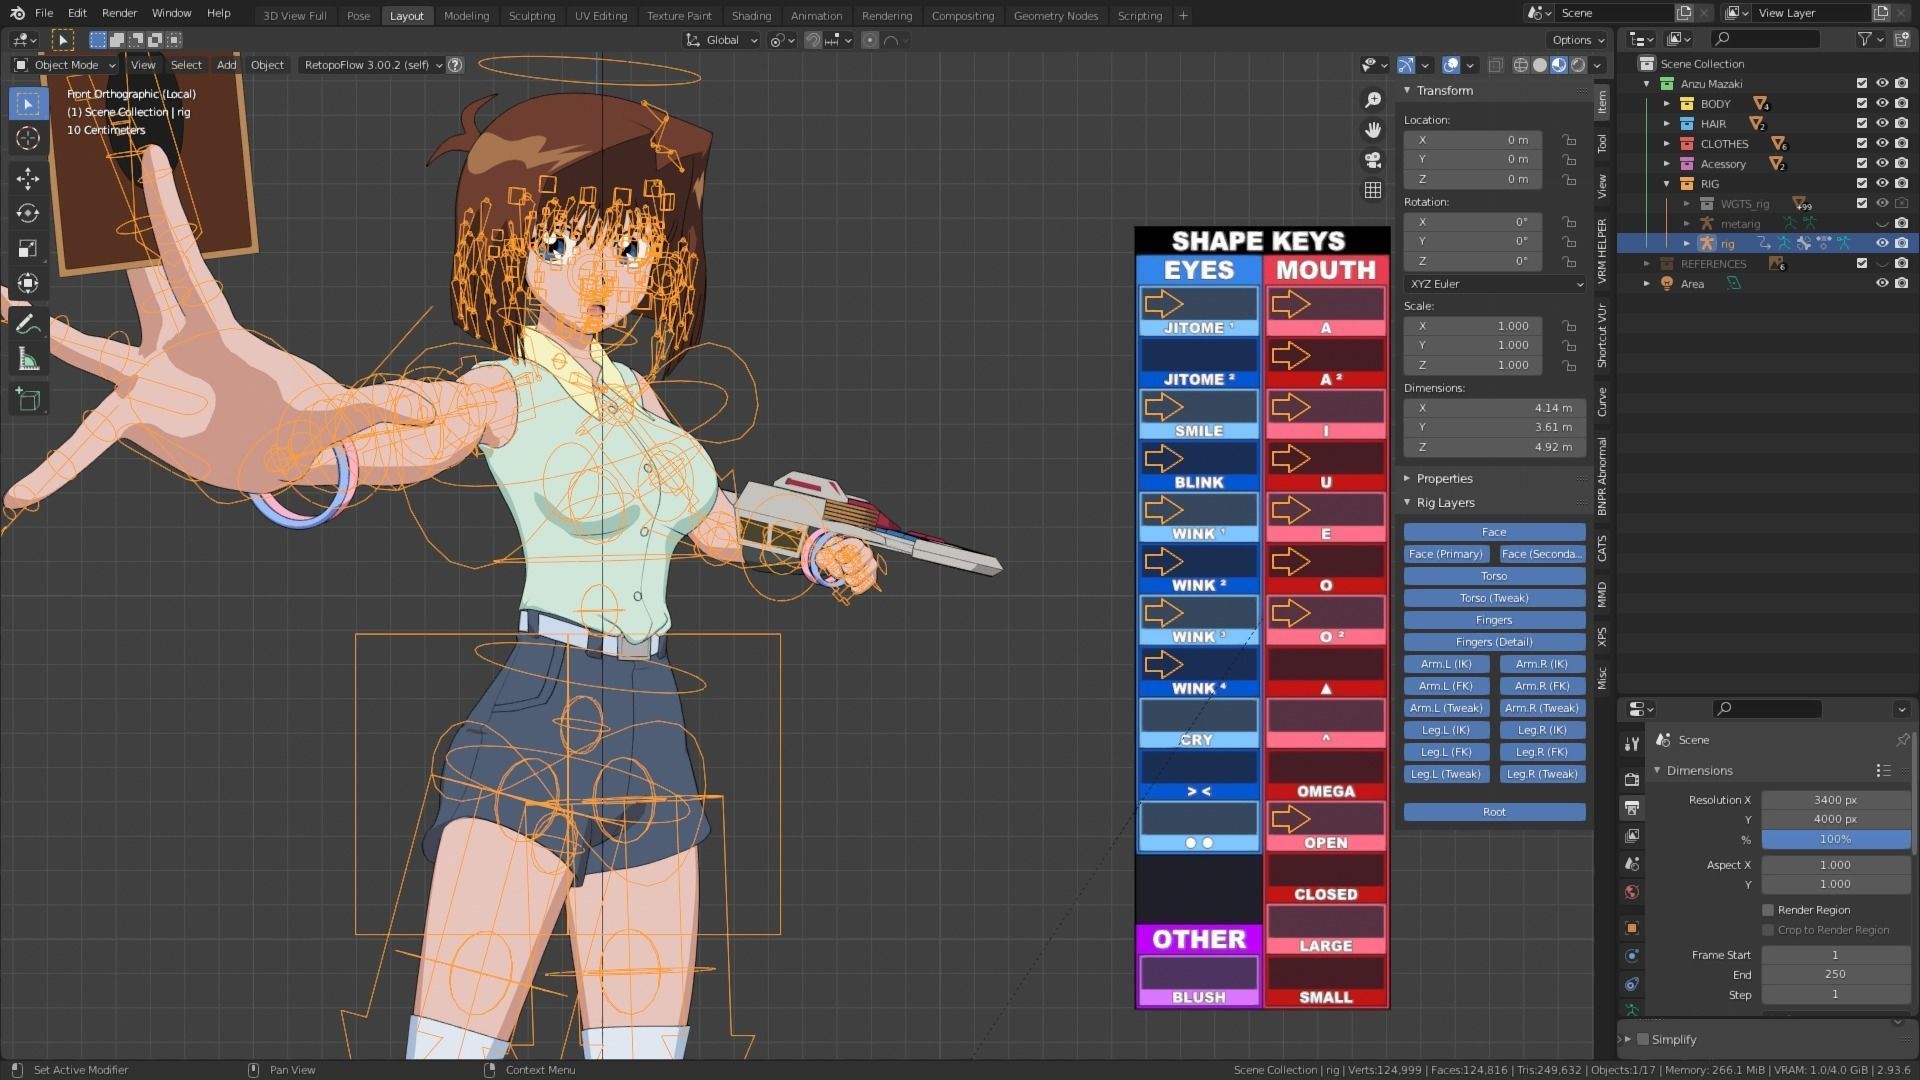The image size is (1920, 1080).
Task: Lock the Location X transform
Action: pyautogui.click(x=1570, y=140)
